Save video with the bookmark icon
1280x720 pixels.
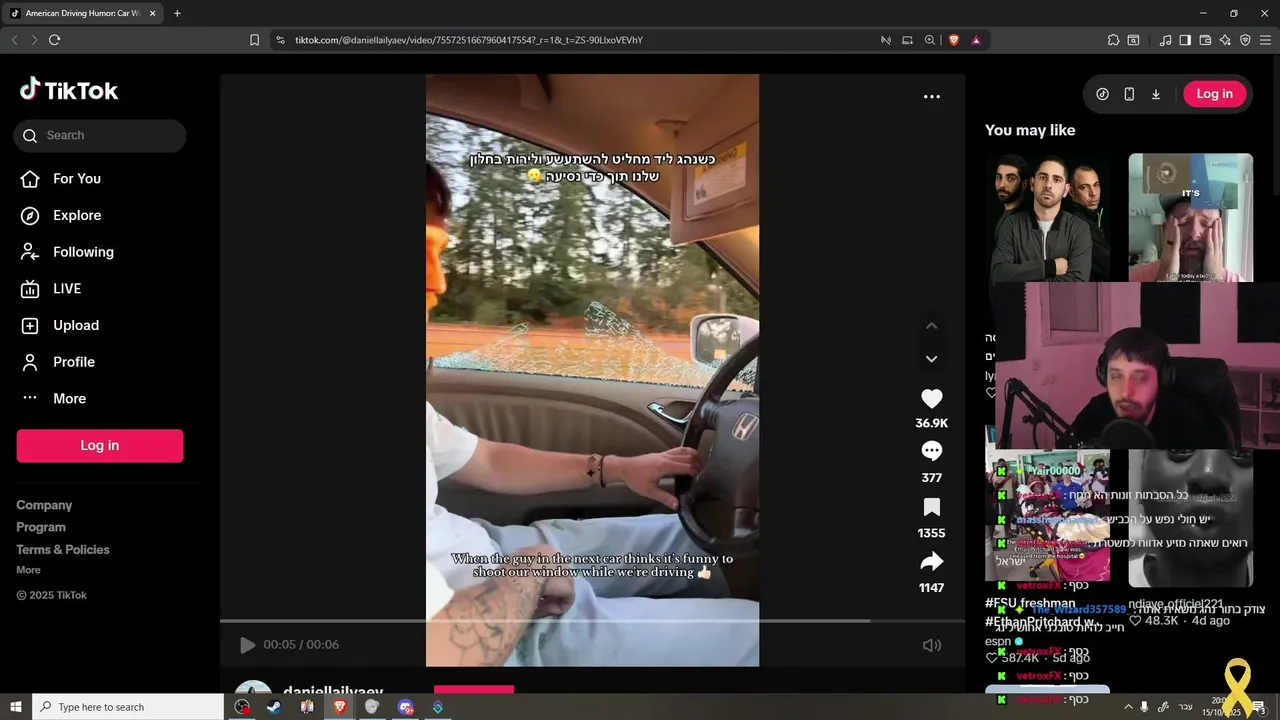click(x=931, y=507)
